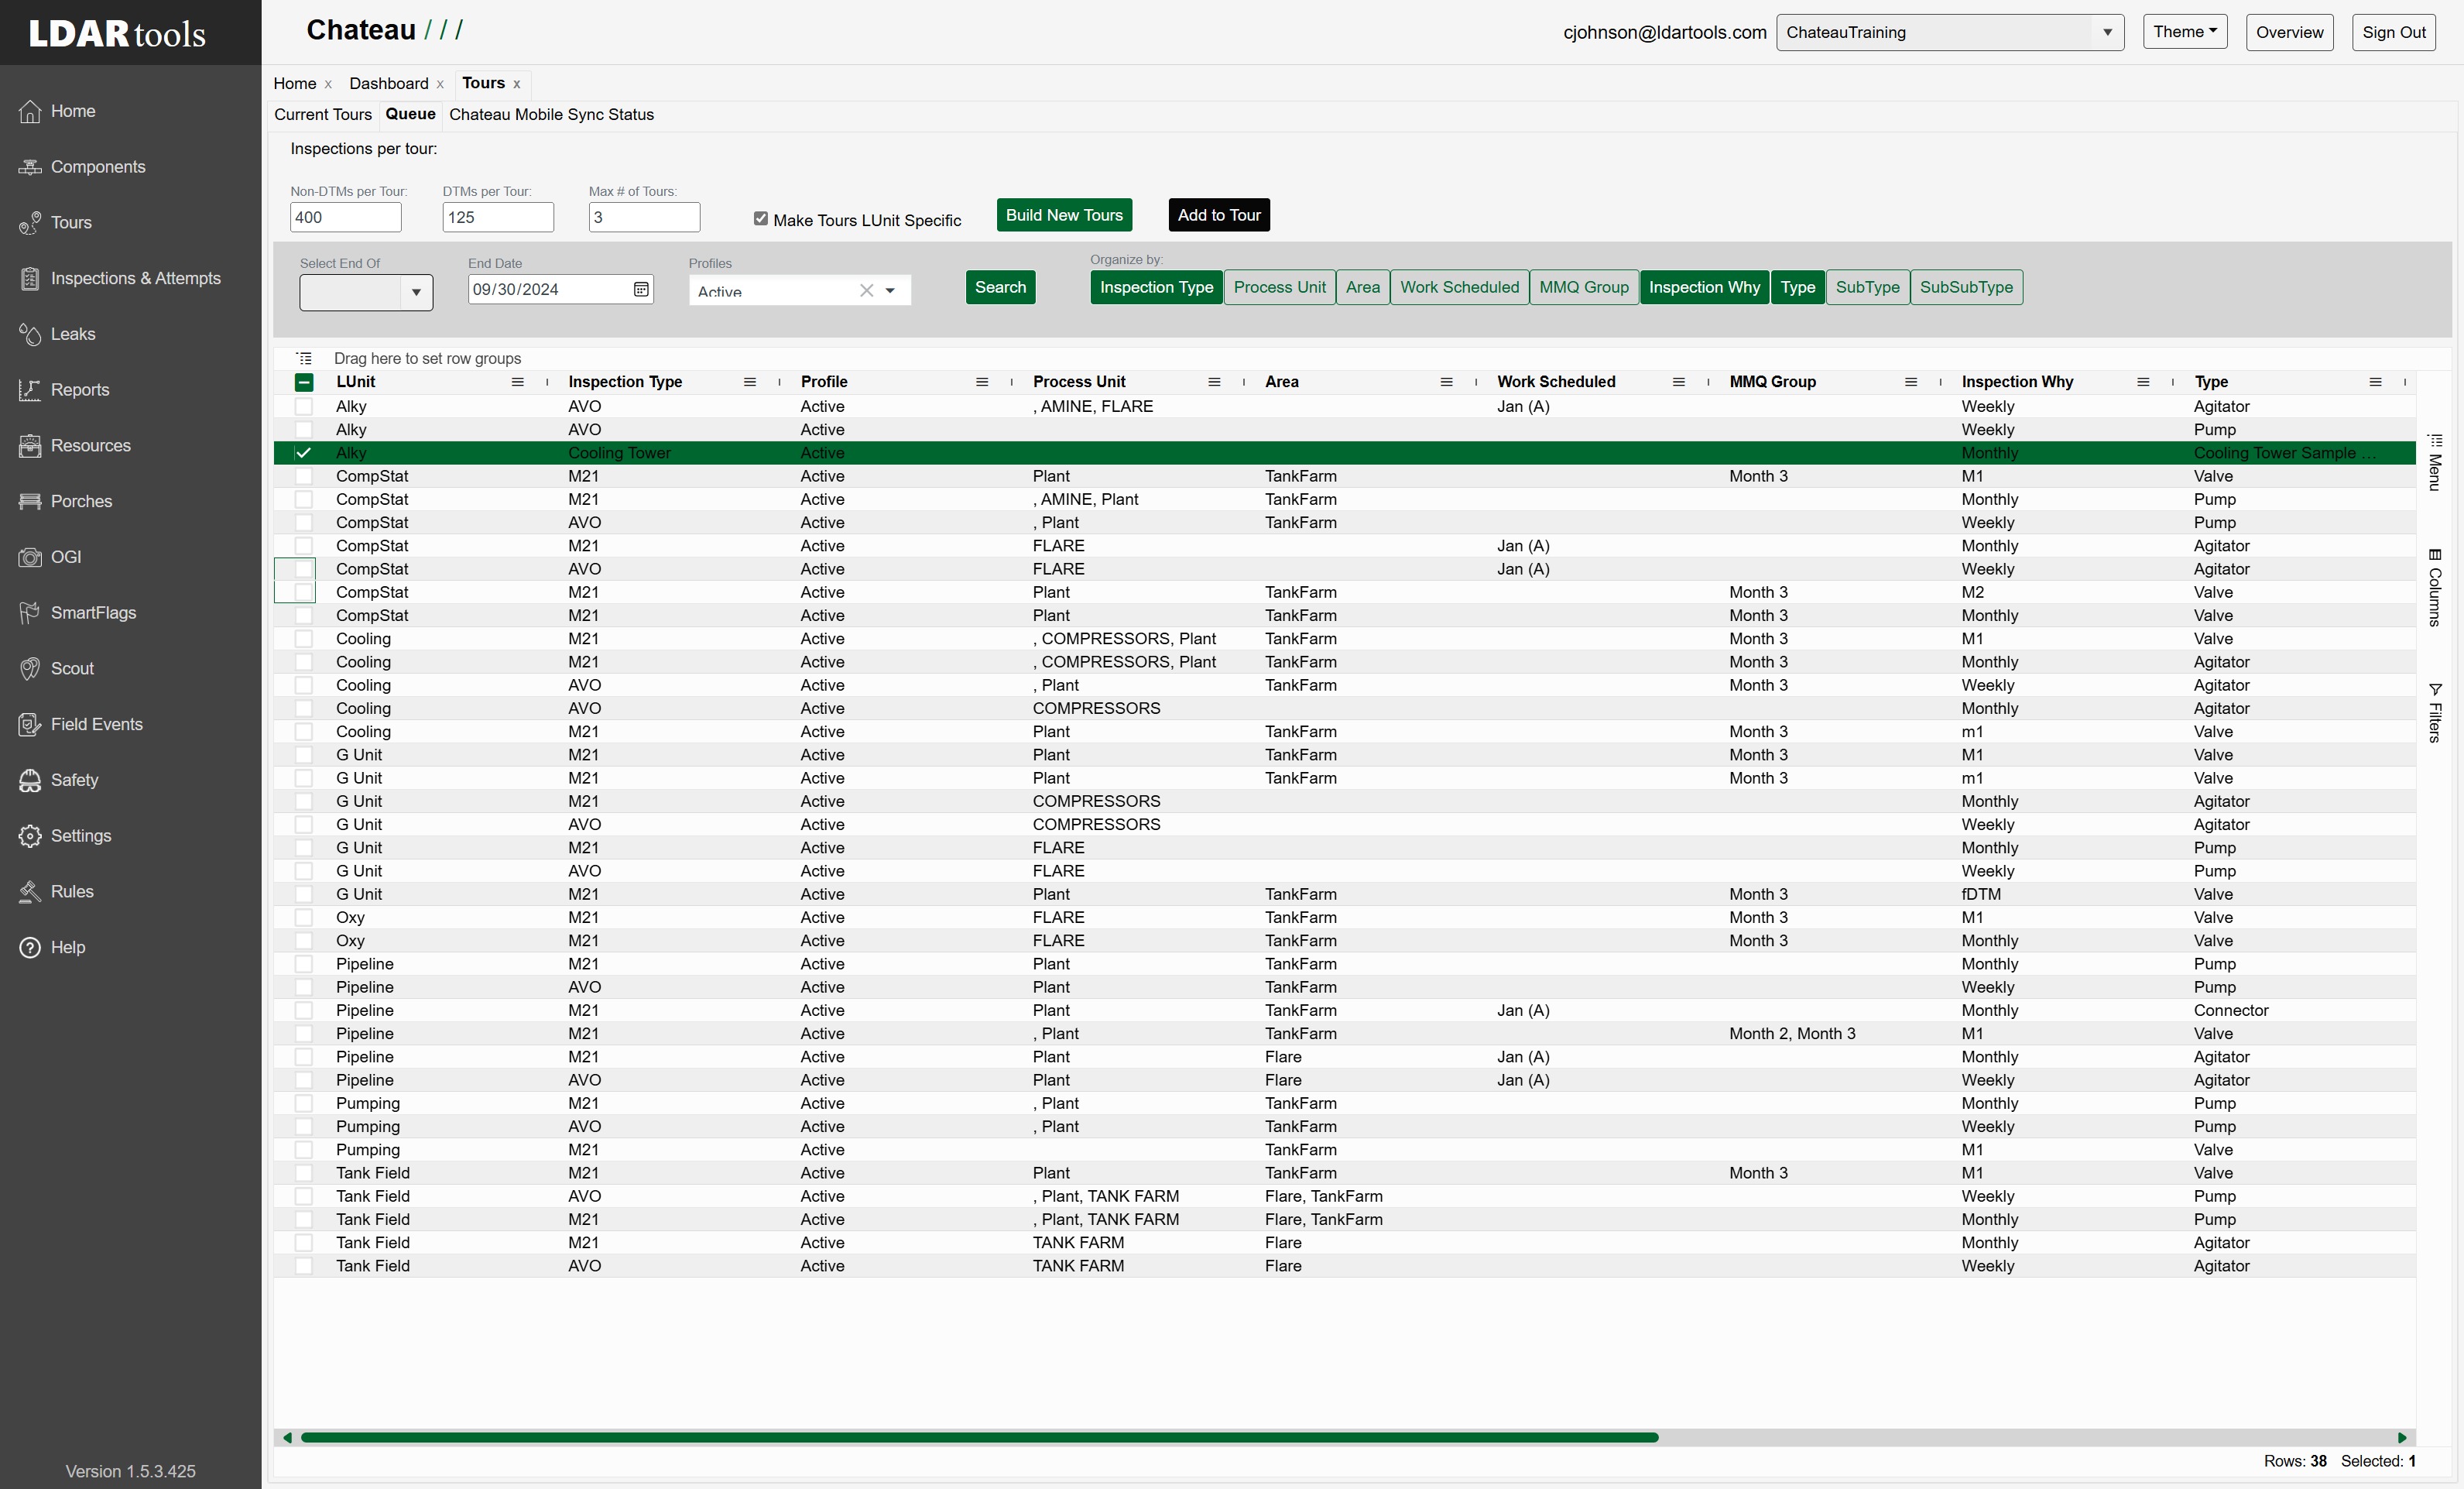The width and height of the screenshot is (2464, 1489).
Task: Toggle Make Tours LUnit Specific checkbox
Action: click(761, 218)
